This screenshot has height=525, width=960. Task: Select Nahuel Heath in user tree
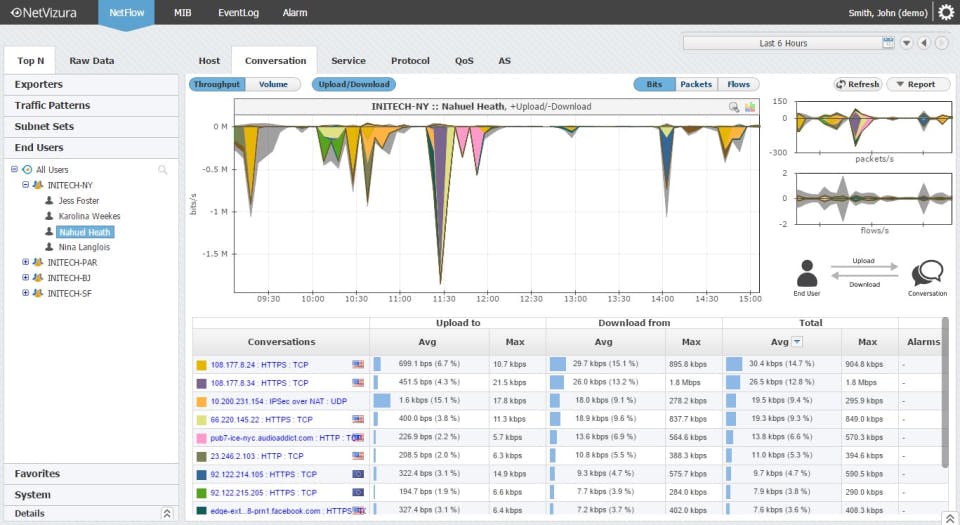tap(85, 232)
